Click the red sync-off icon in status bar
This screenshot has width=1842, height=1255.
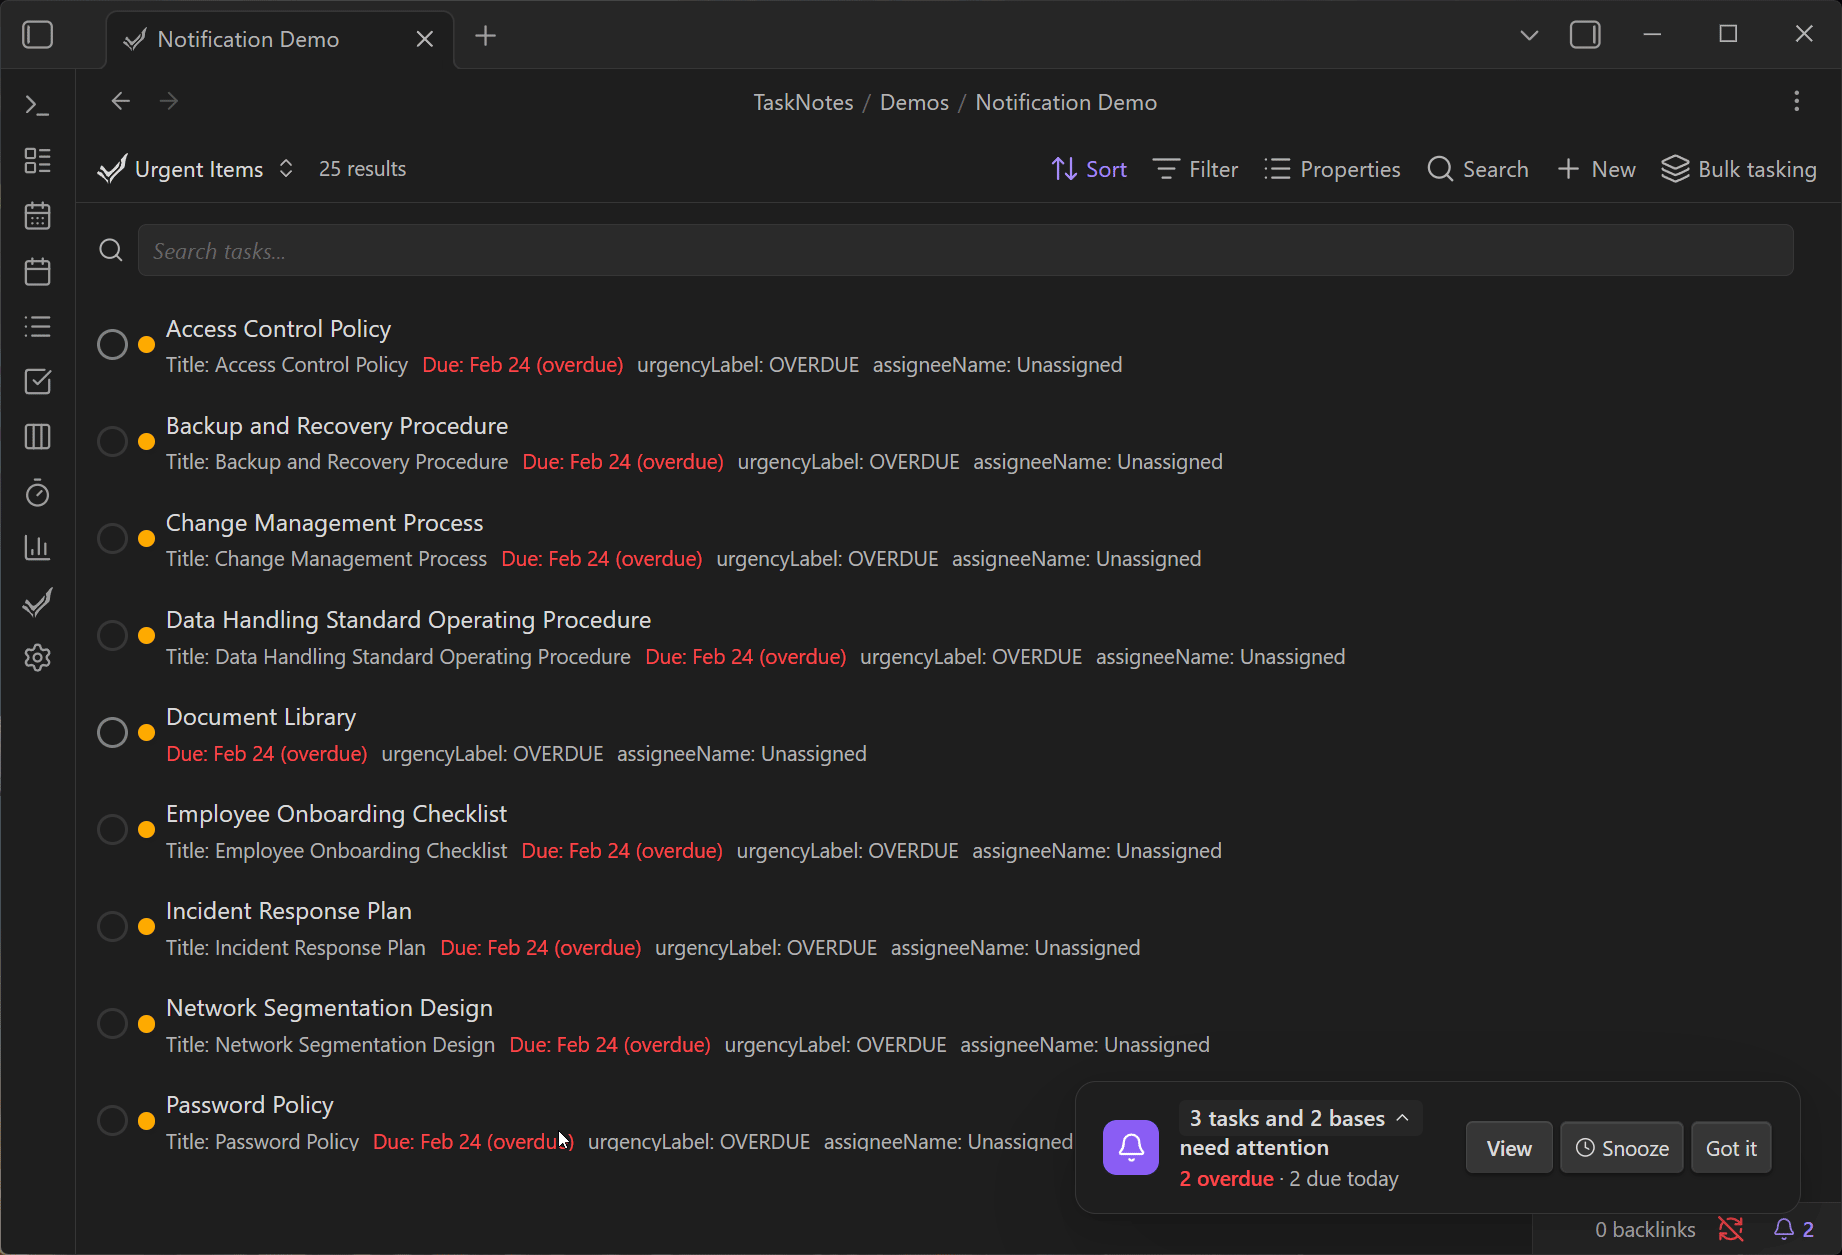click(1731, 1229)
